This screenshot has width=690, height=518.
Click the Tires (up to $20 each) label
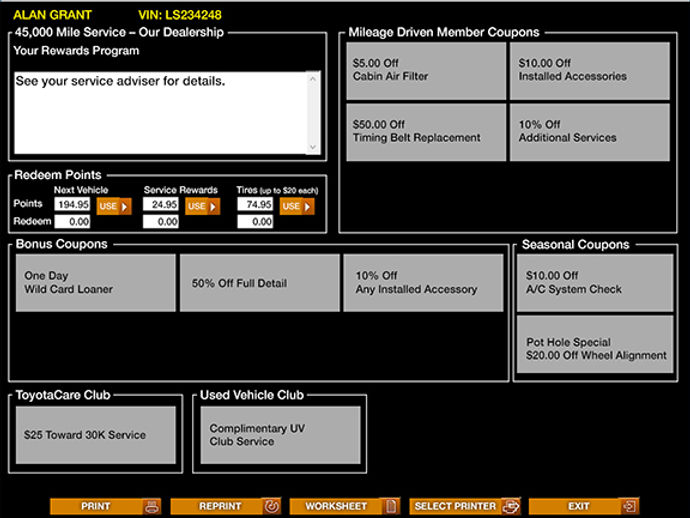[277, 190]
